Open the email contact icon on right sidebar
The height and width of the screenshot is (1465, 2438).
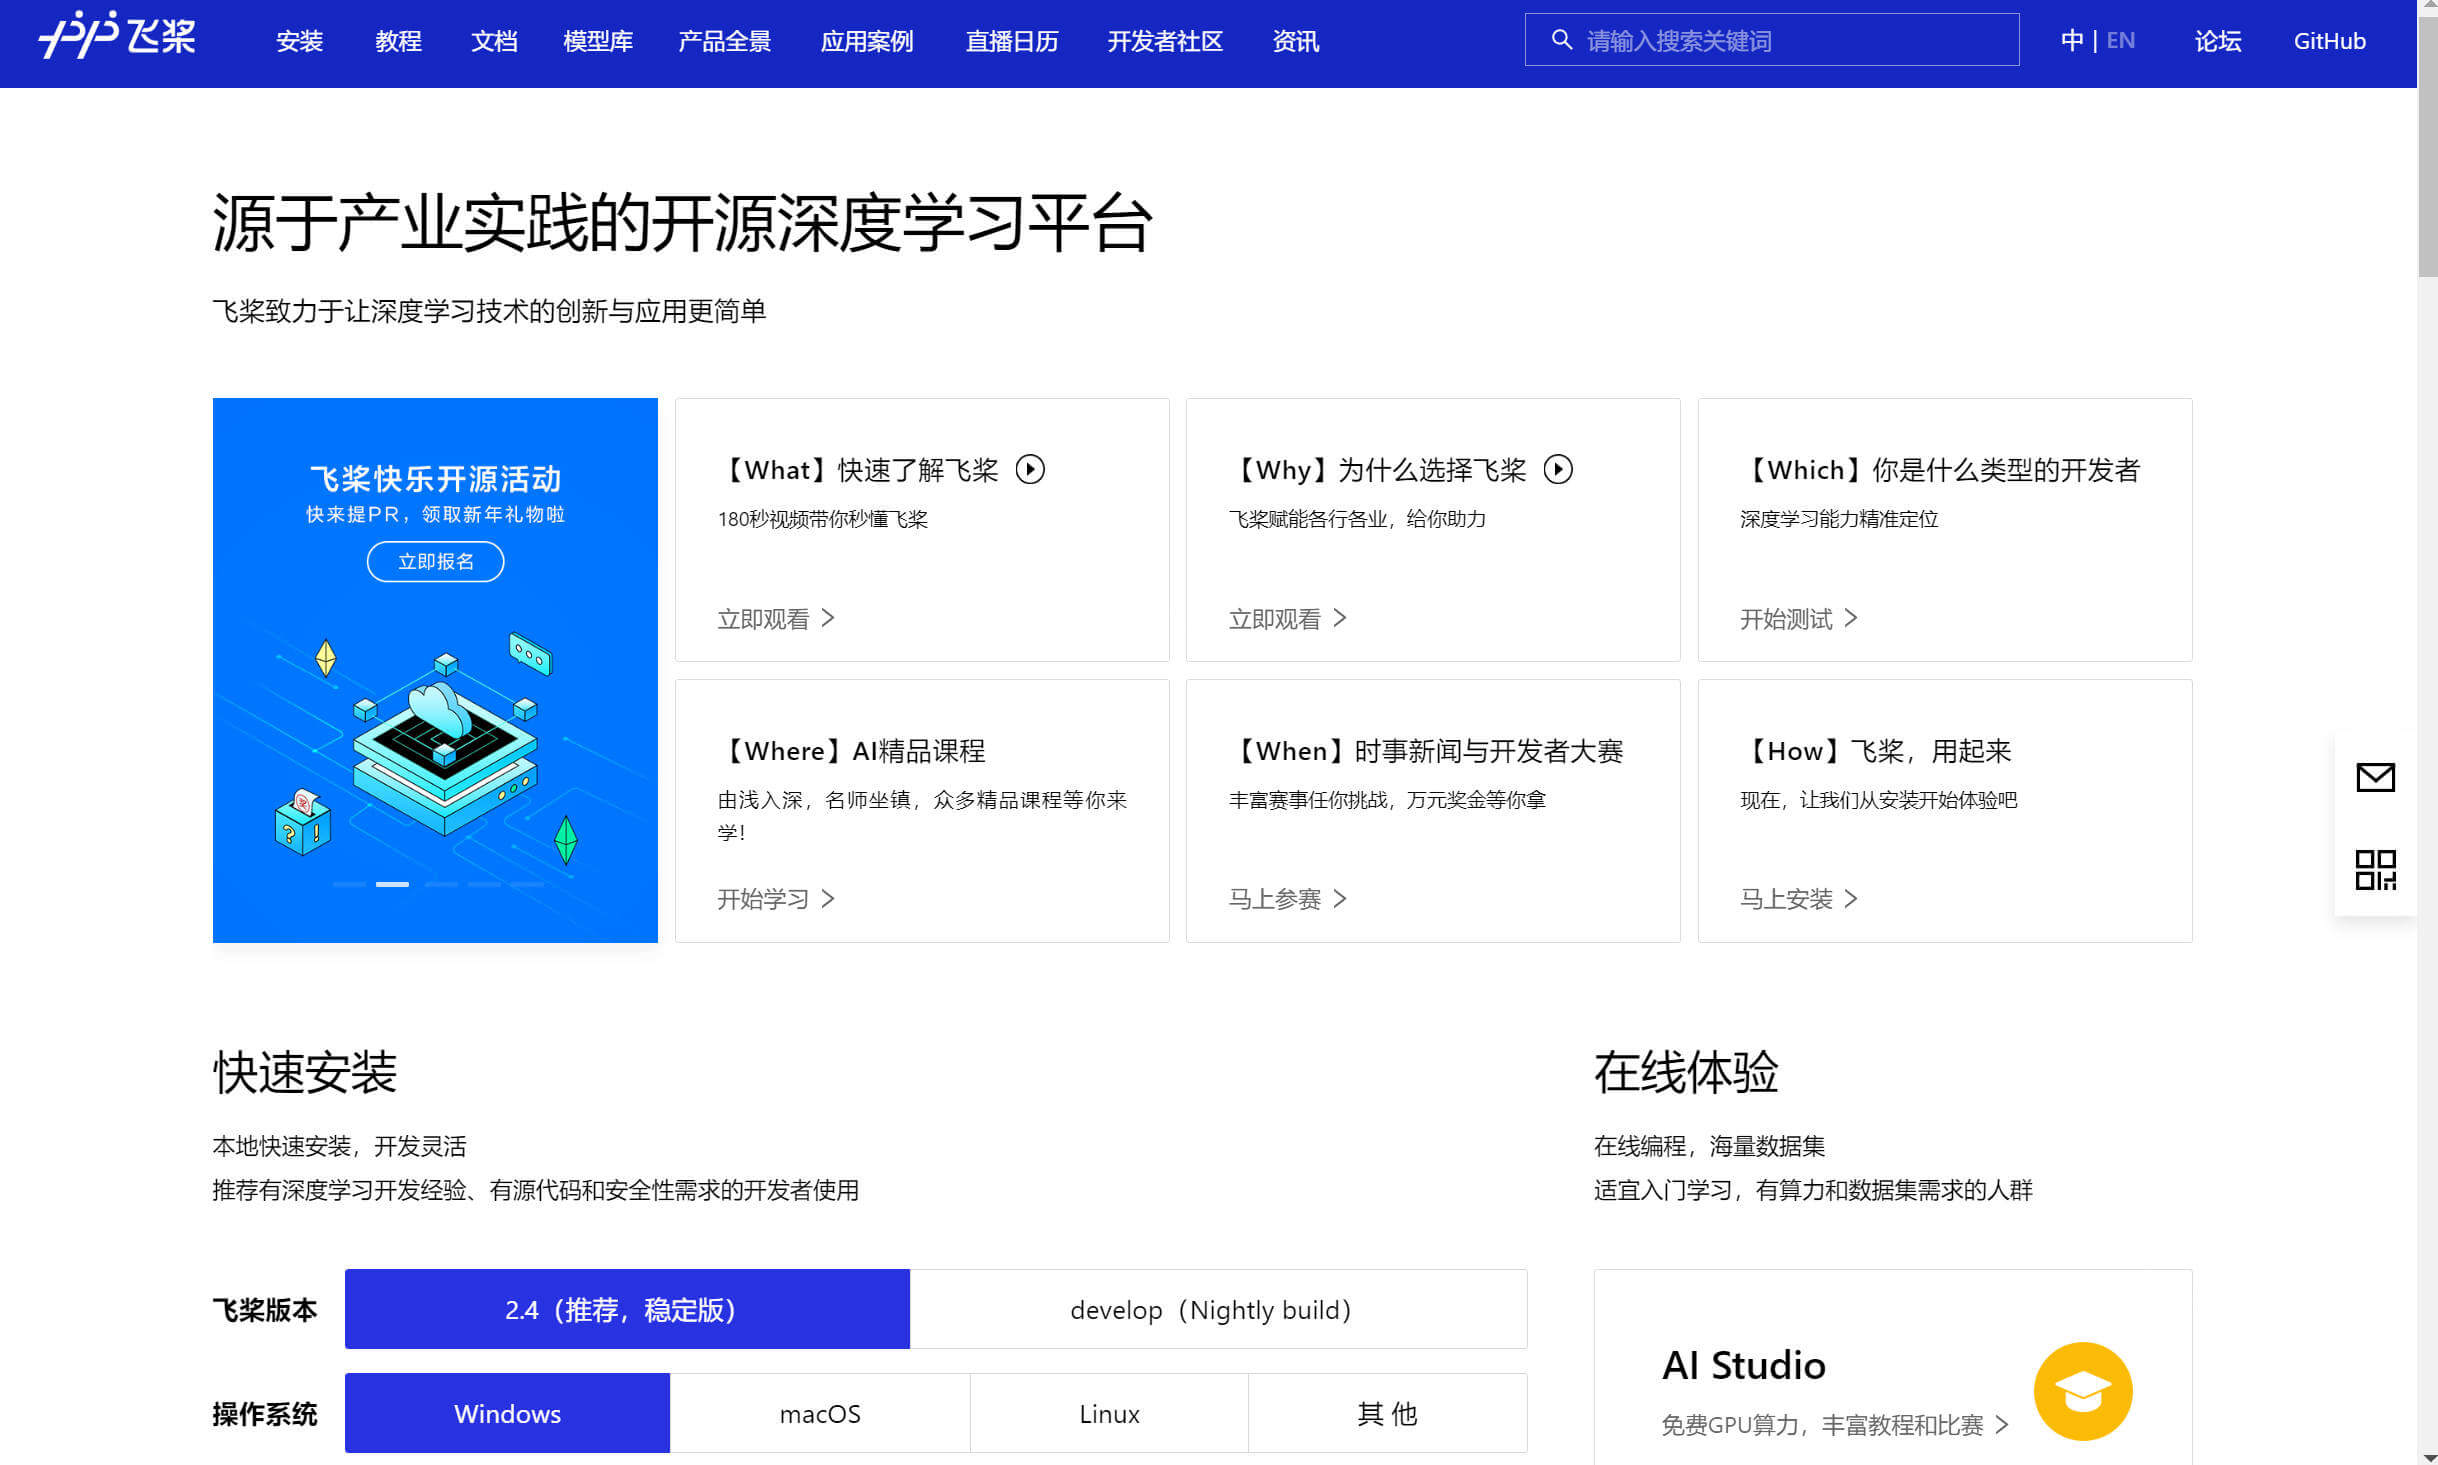click(x=2375, y=777)
